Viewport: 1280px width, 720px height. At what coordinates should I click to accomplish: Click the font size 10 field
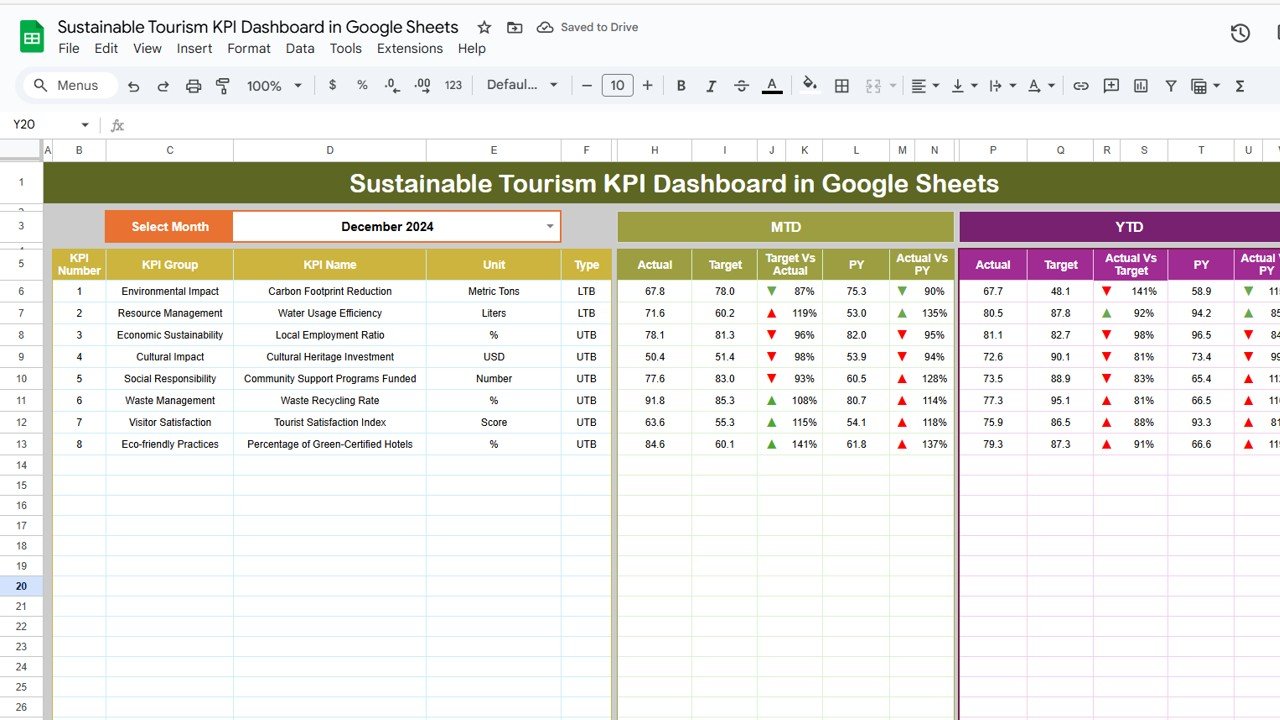[x=617, y=85]
